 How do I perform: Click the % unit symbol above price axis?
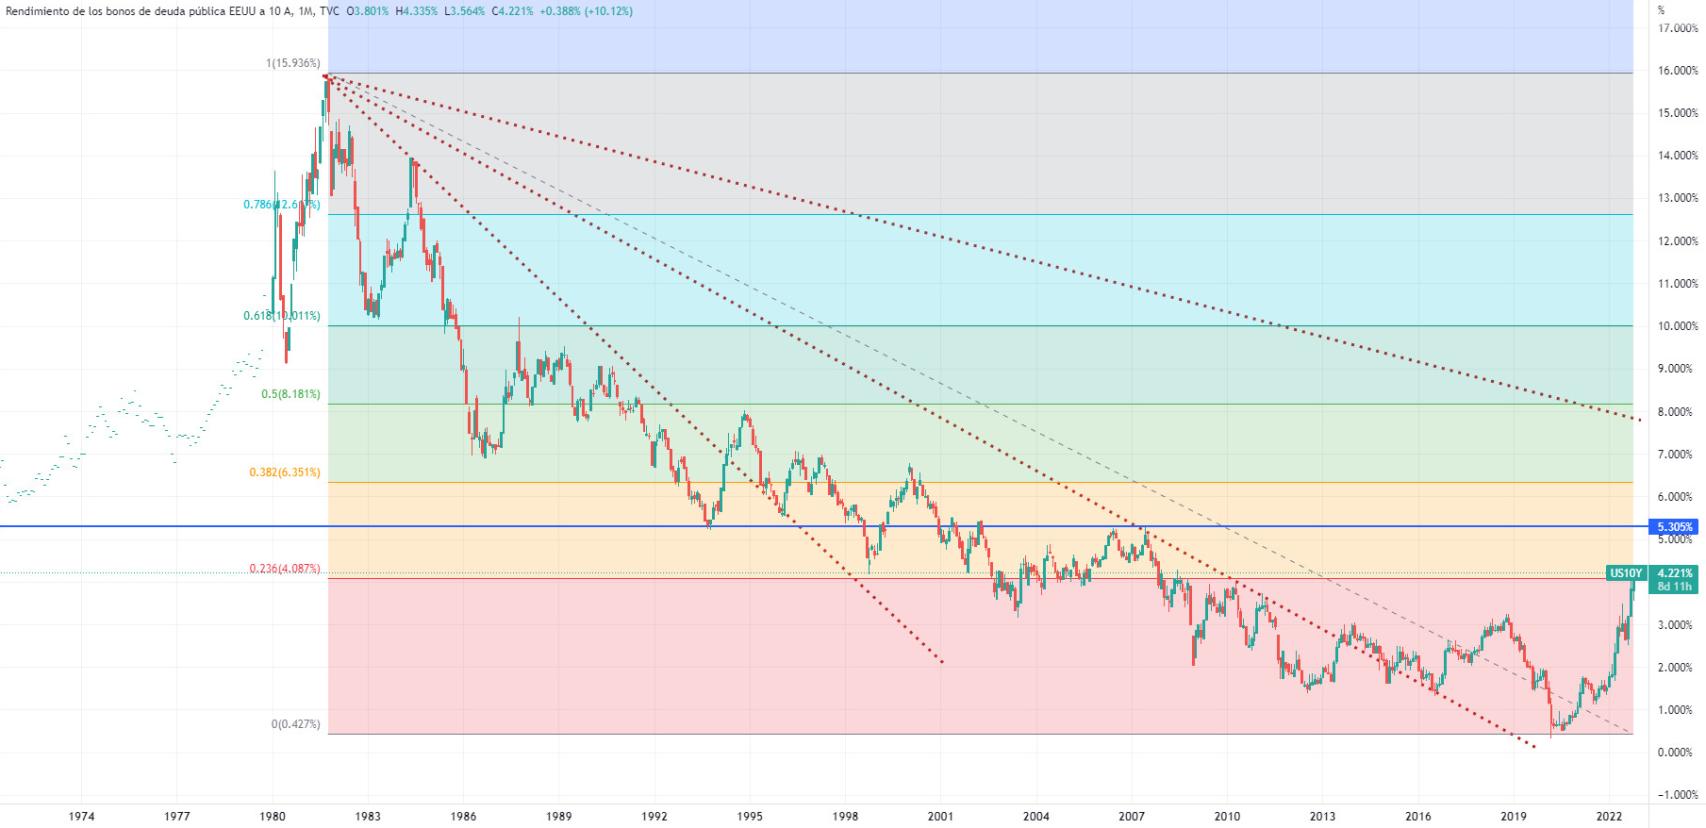[1661, 10]
